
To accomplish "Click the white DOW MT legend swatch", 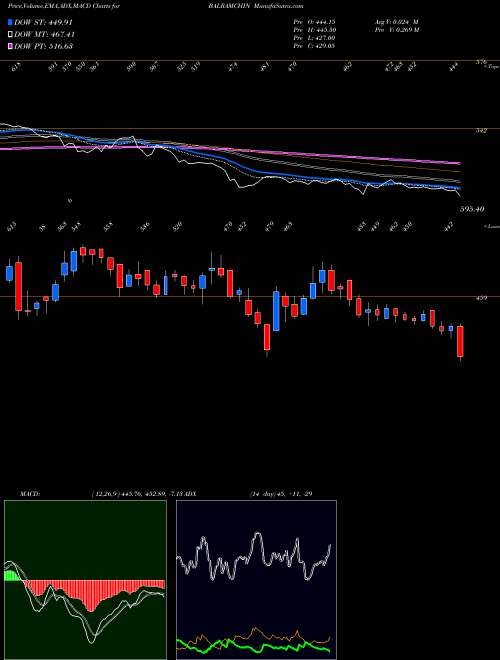I will click(x=10, y=35).
